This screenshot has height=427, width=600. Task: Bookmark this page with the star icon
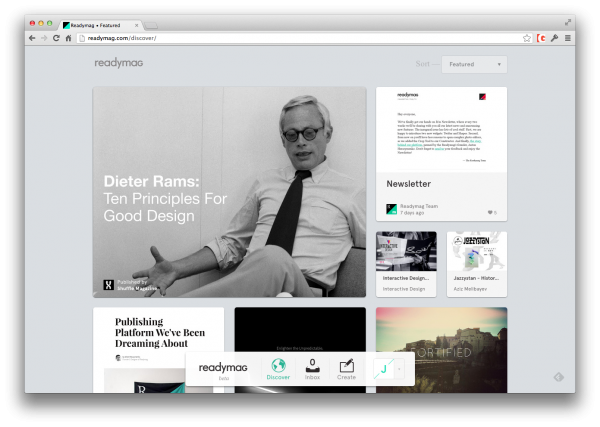[x=527, y=38]
